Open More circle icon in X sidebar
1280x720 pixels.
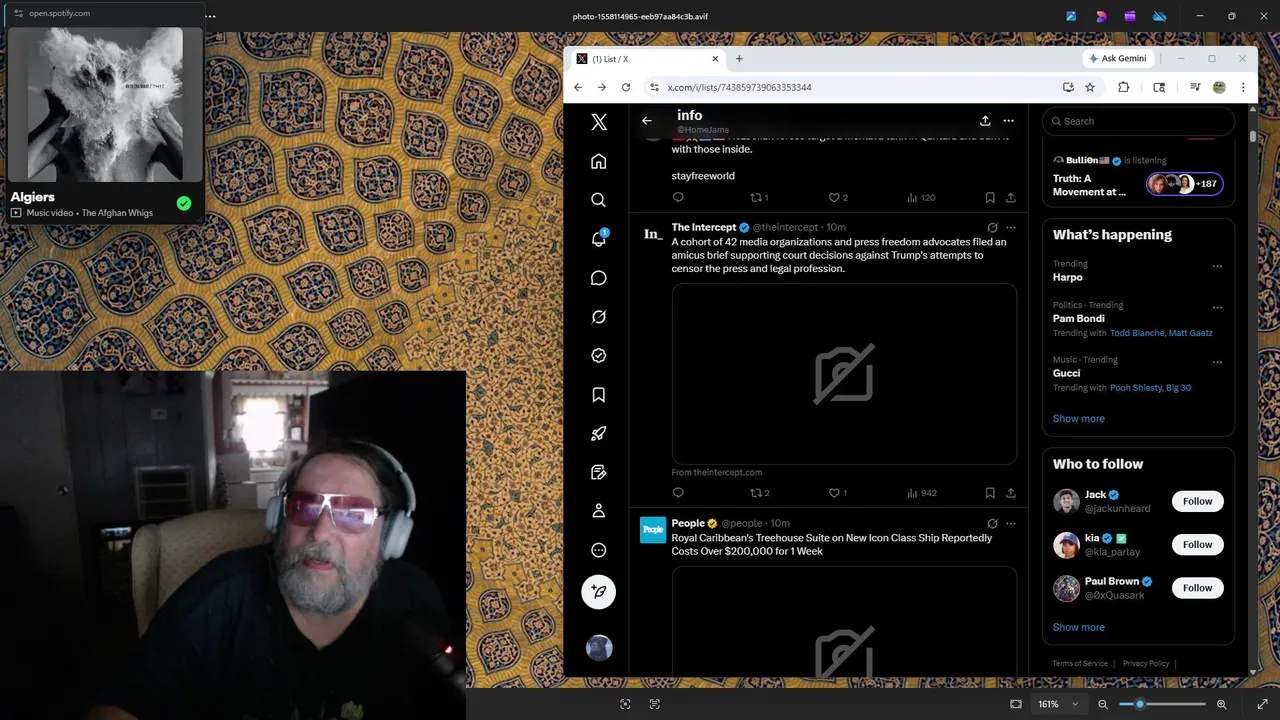click(599, 550)
